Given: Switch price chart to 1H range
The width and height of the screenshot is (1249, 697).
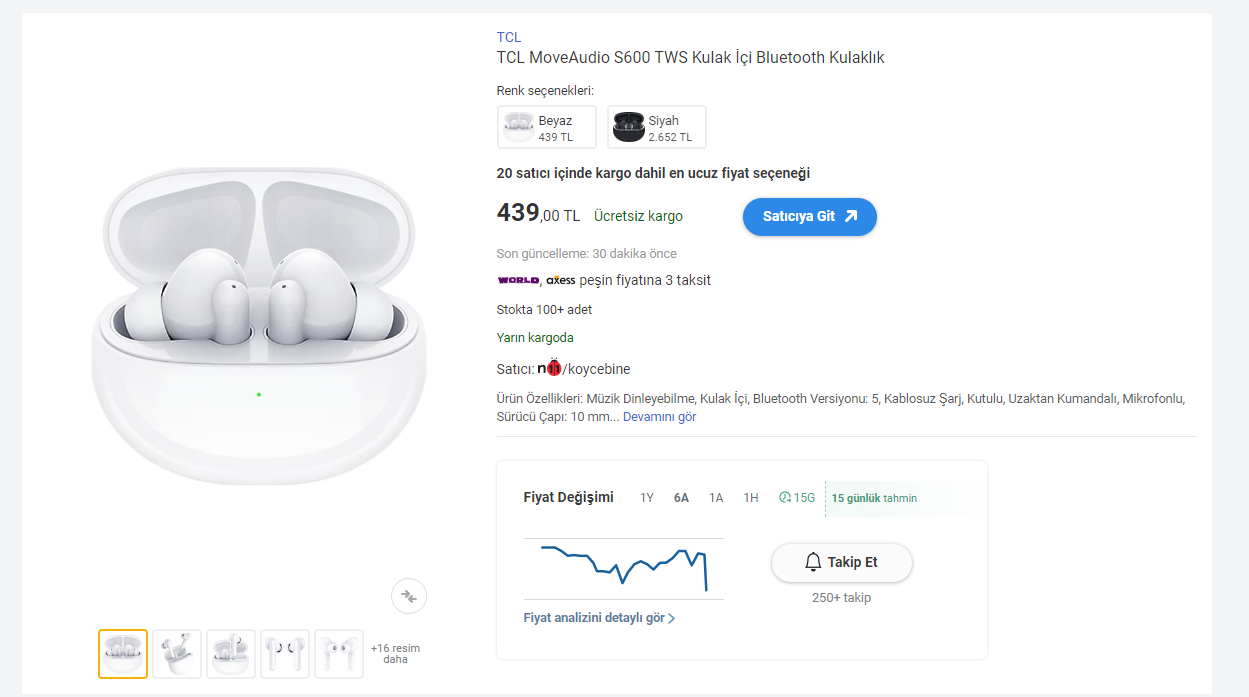Looking at the screenshot, I should (750, 498).
